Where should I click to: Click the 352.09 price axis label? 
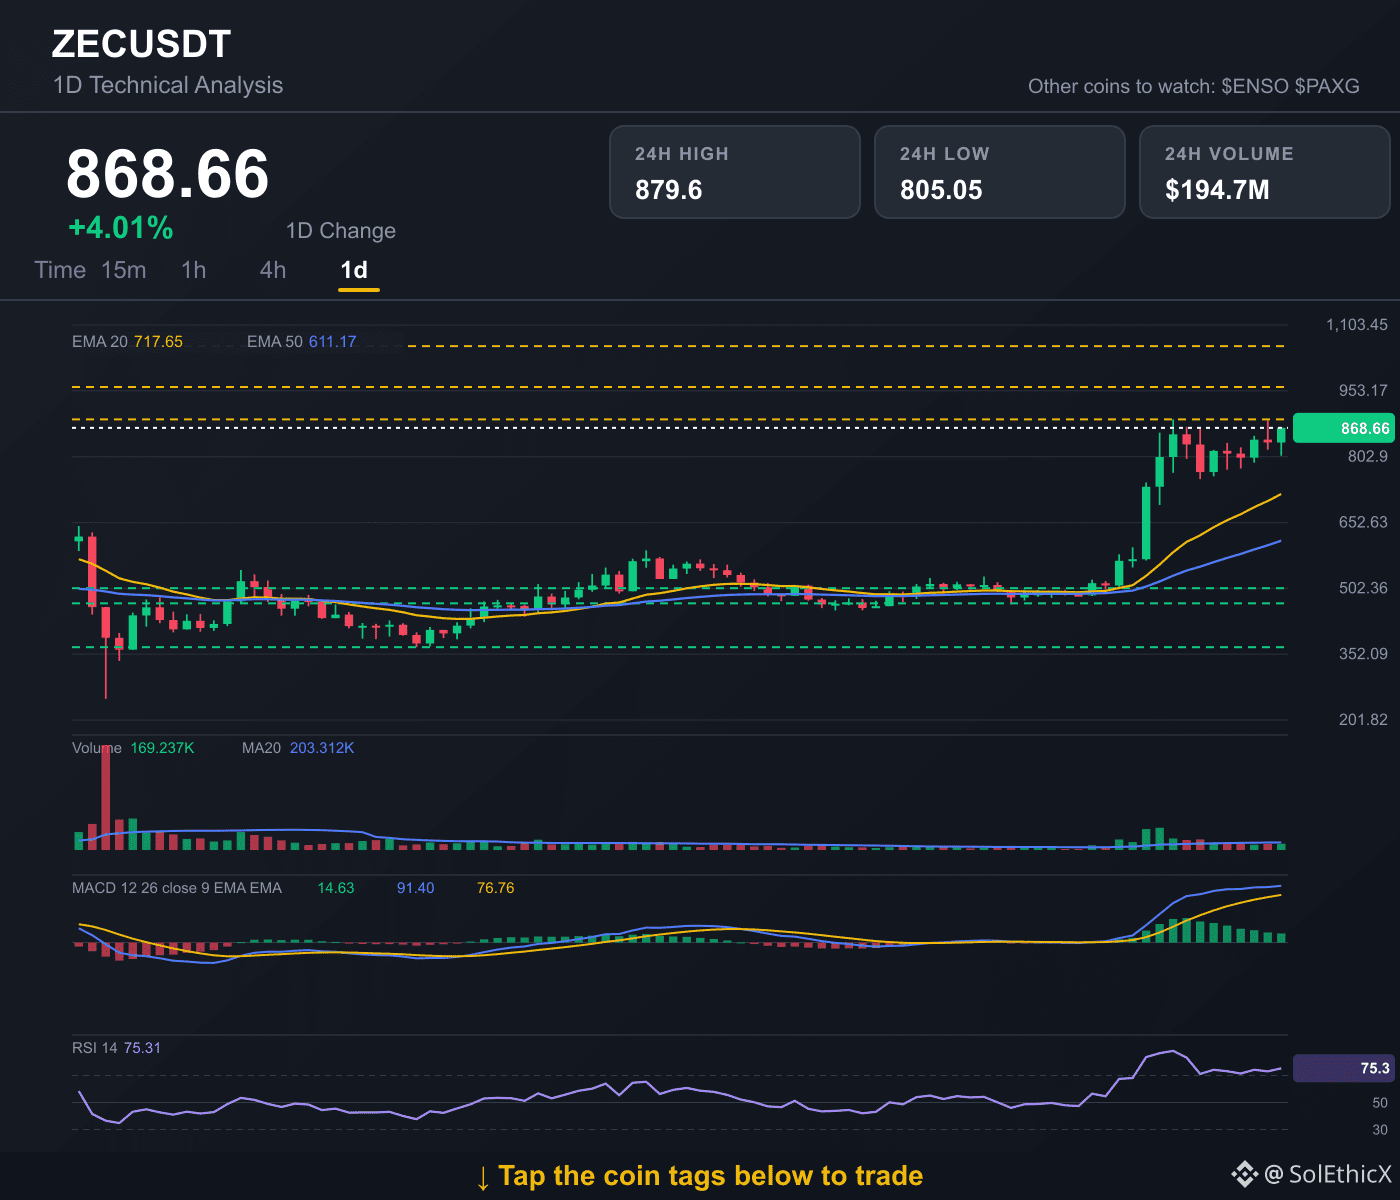[1364, 654]
